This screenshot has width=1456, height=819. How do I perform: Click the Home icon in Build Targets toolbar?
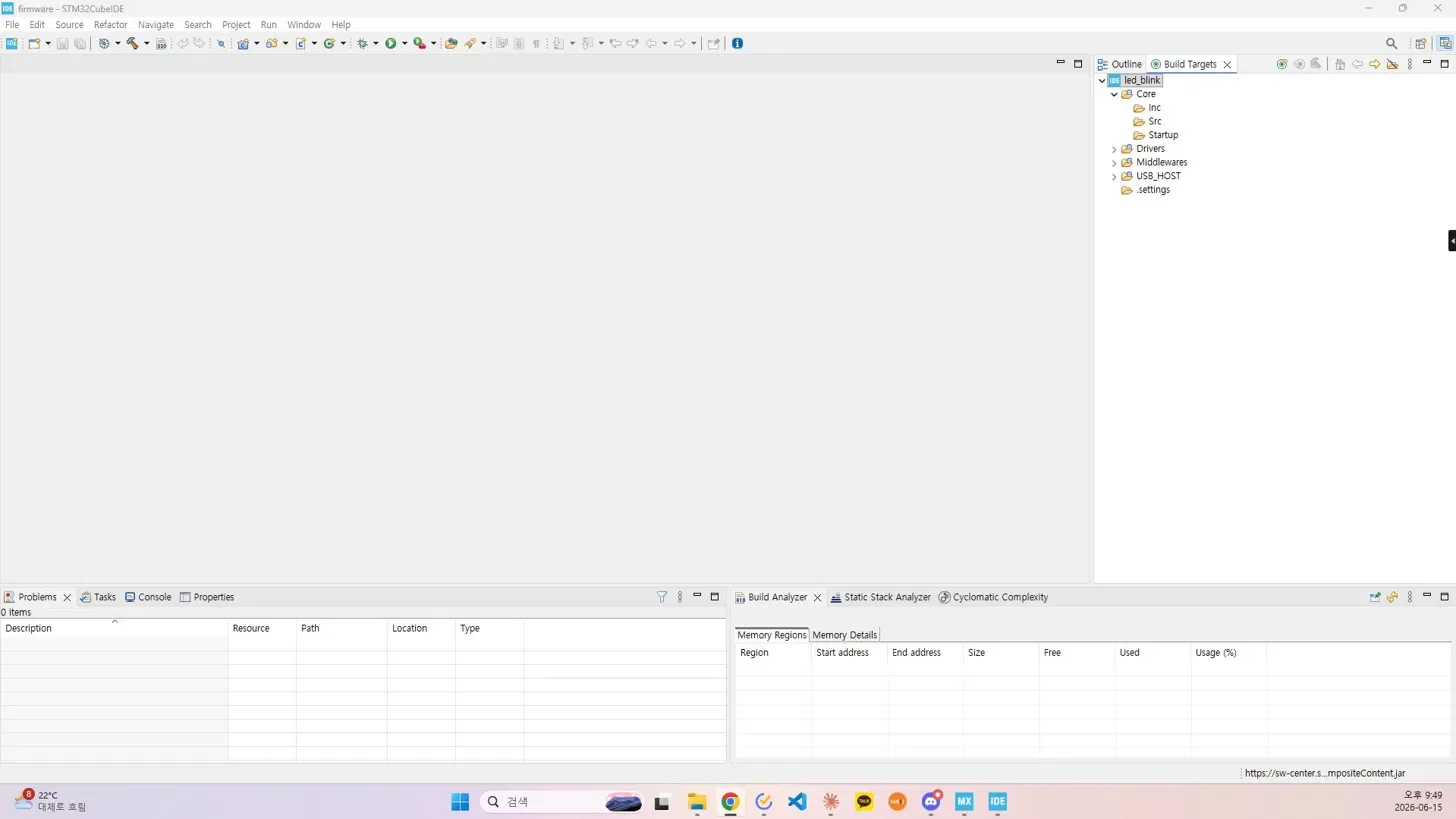tap(1340, 64)
